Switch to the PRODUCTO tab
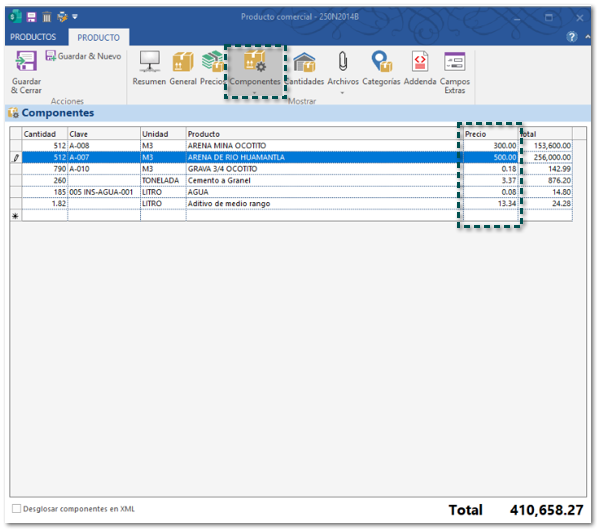The height and width of the screenshot is (532, 600). tap(98, 36)
